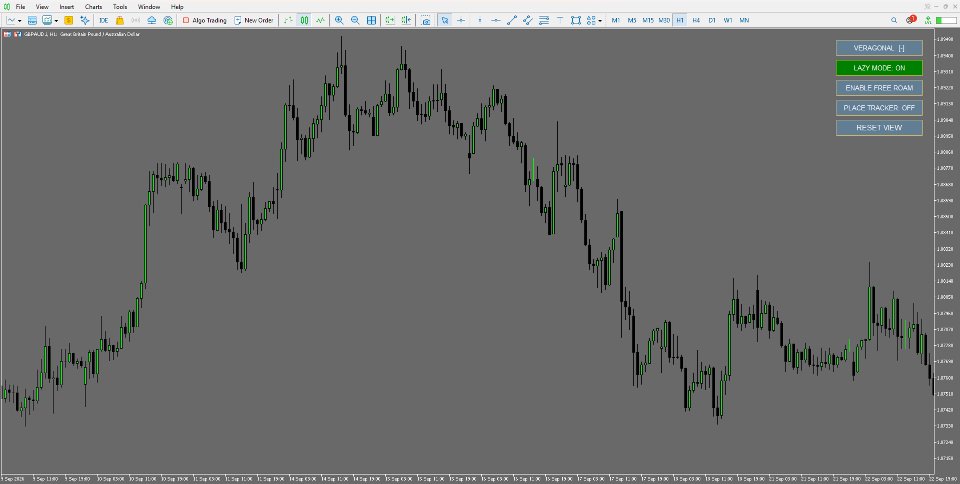Switch to line chart display
Viewport: 960px width, 484px height.
(x=320, y=20)
